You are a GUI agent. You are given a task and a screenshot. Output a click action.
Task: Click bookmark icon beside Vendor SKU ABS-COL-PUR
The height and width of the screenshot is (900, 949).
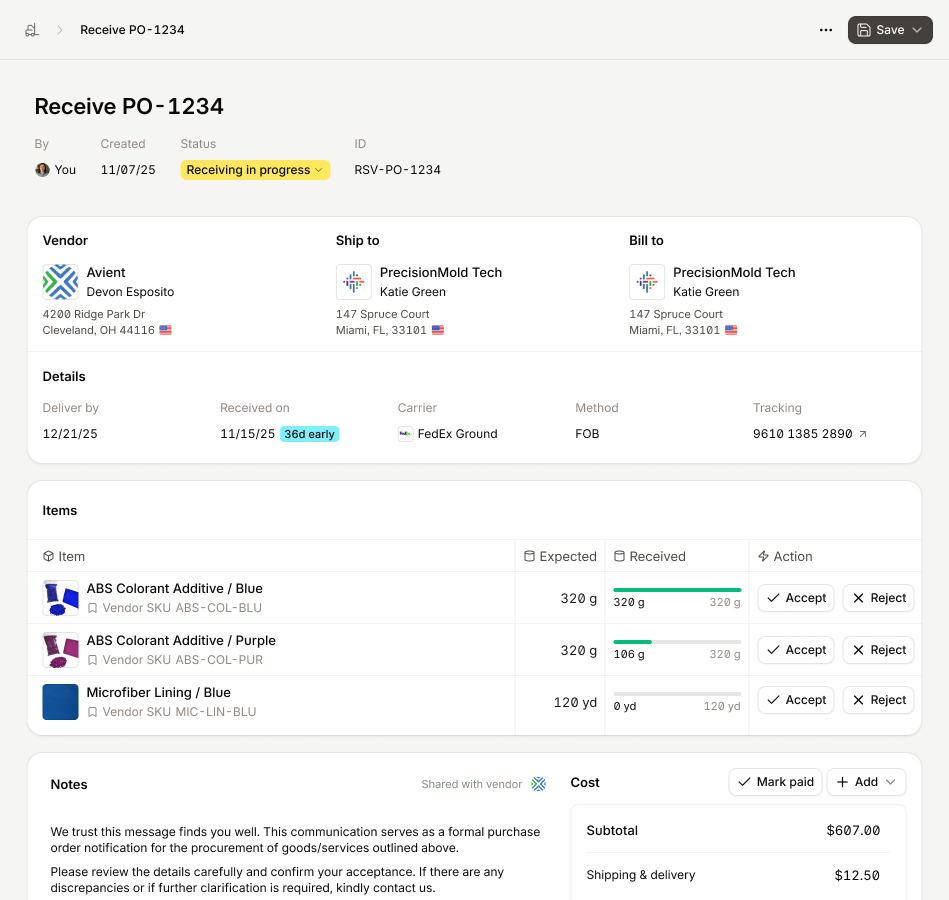click(x=93, y=660)
